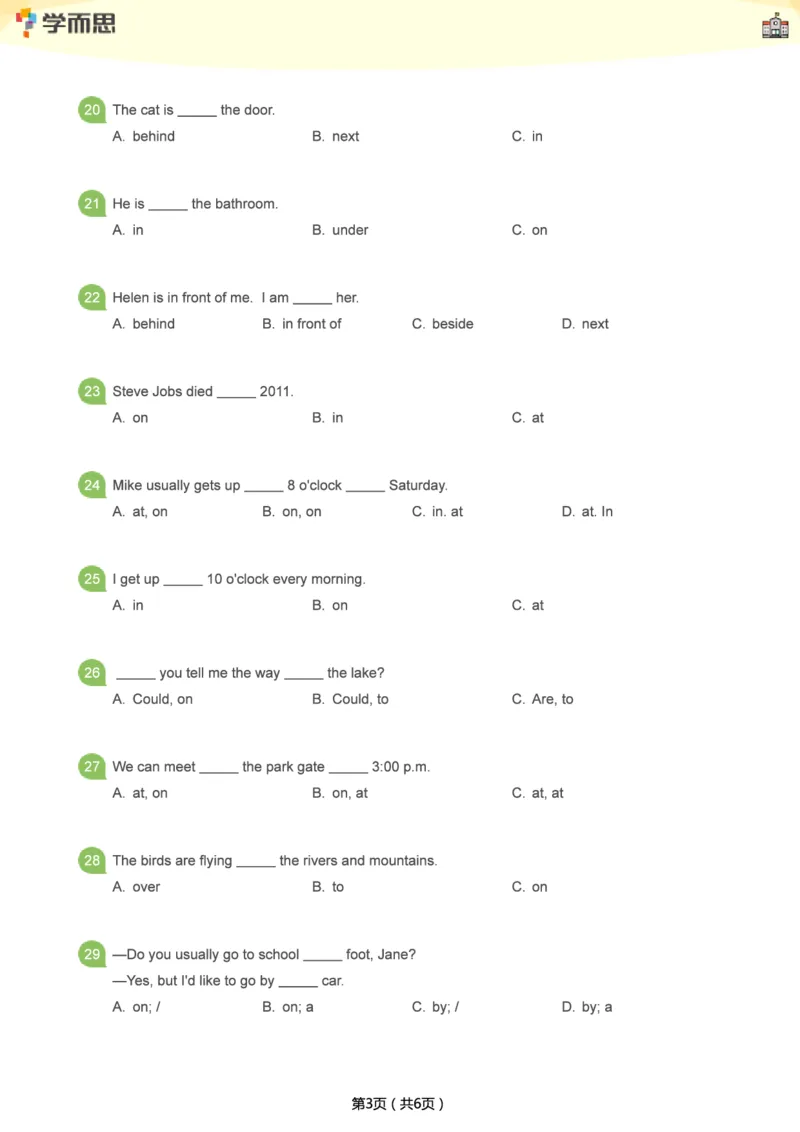800x1132 pixels.
Task: Click question number 24 badge
Action: point(92,485)
